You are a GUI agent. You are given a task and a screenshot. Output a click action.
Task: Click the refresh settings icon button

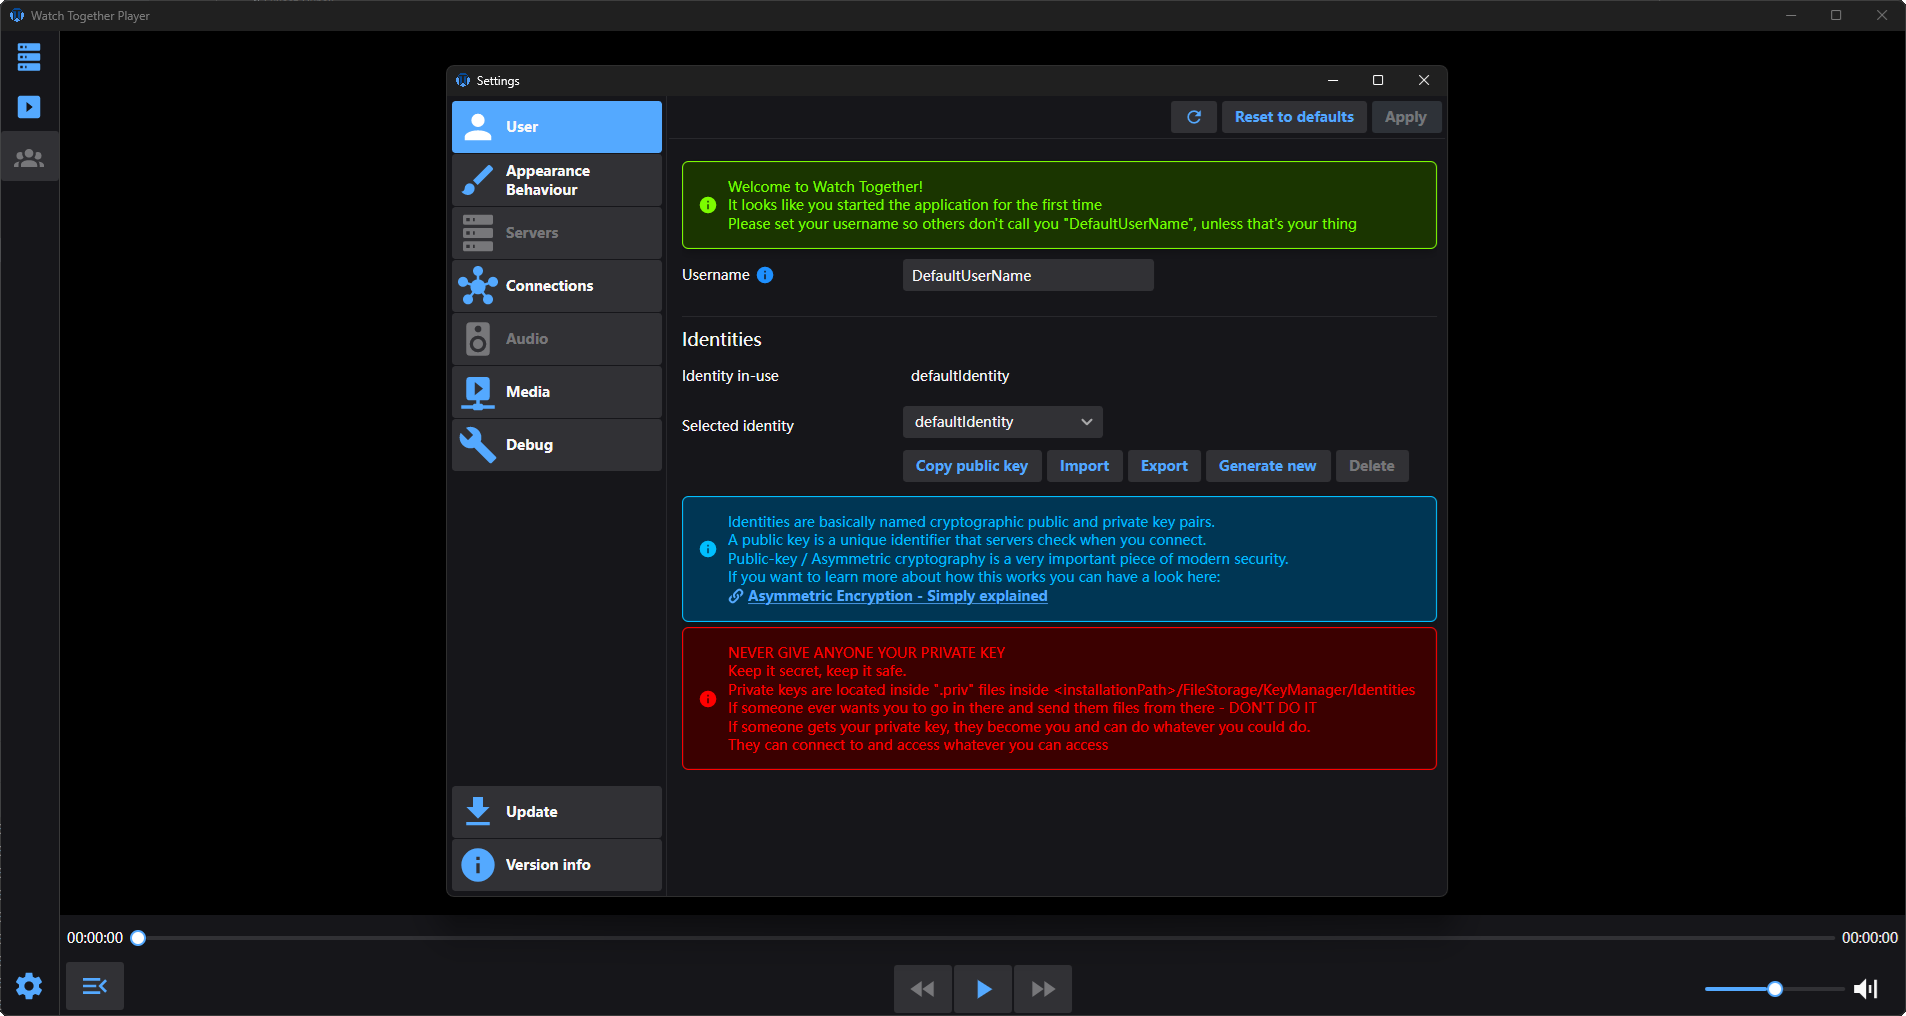[1194, 117]
